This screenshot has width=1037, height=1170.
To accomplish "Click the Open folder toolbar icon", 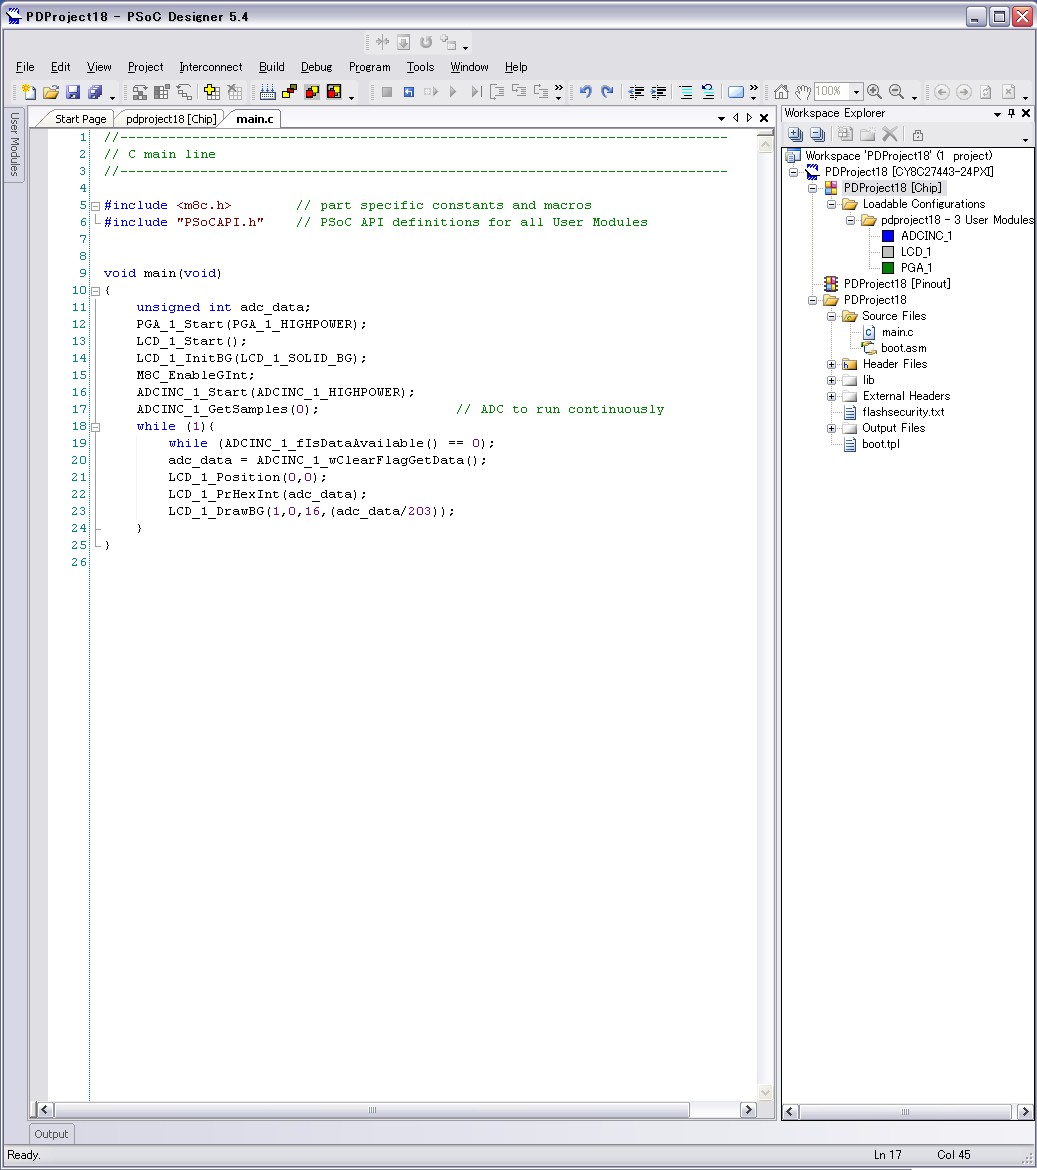I will (50, 92).
